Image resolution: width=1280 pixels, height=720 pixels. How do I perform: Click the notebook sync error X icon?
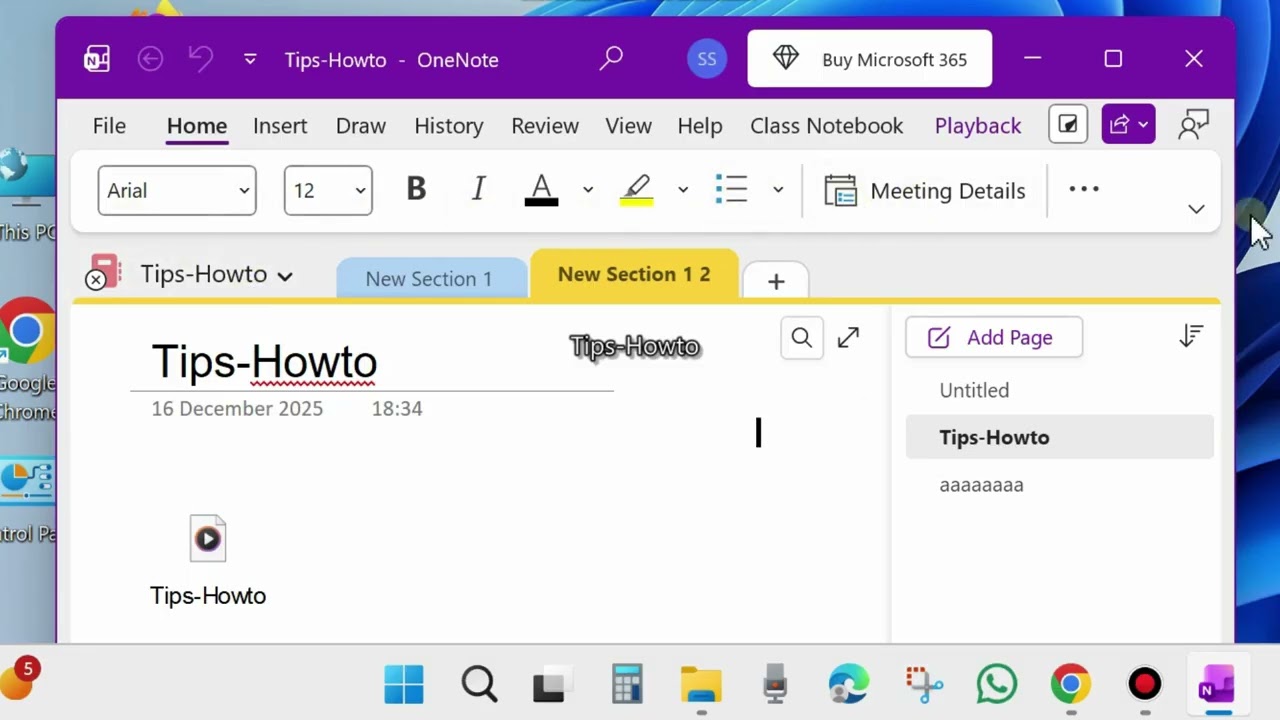tap(96, 280)
